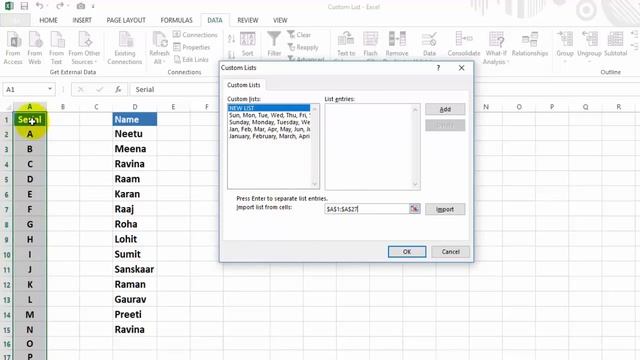The width and height of the screenshot is (640, 360).
Task: Click the Import button
Action: pyautogui.click(x=445, y=209)
